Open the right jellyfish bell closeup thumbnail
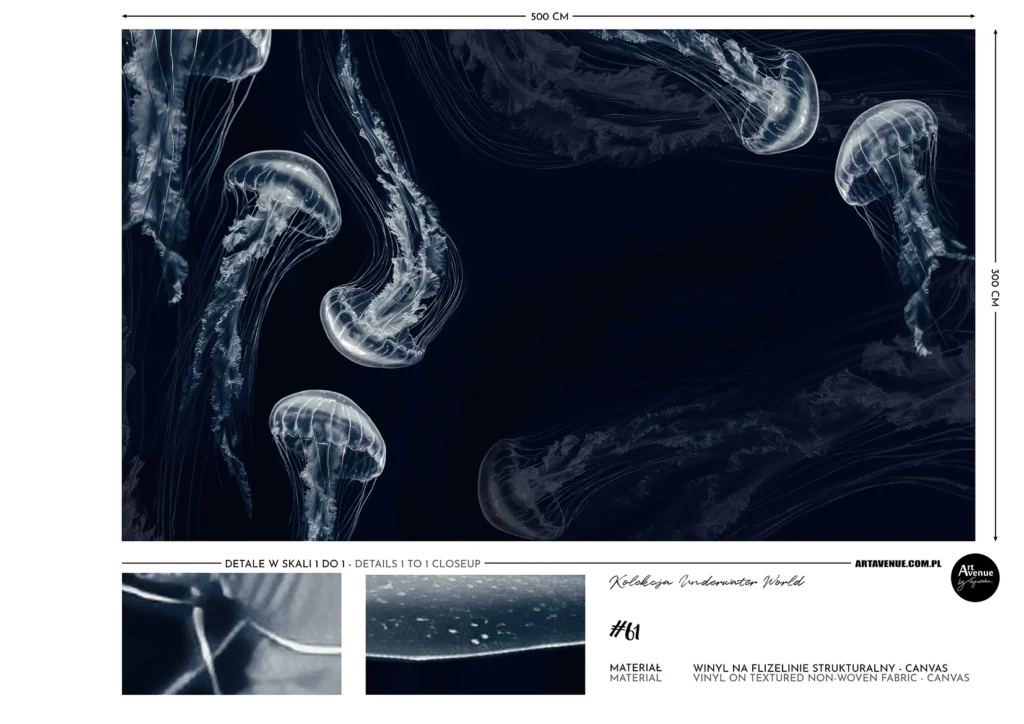 point(475,634)
